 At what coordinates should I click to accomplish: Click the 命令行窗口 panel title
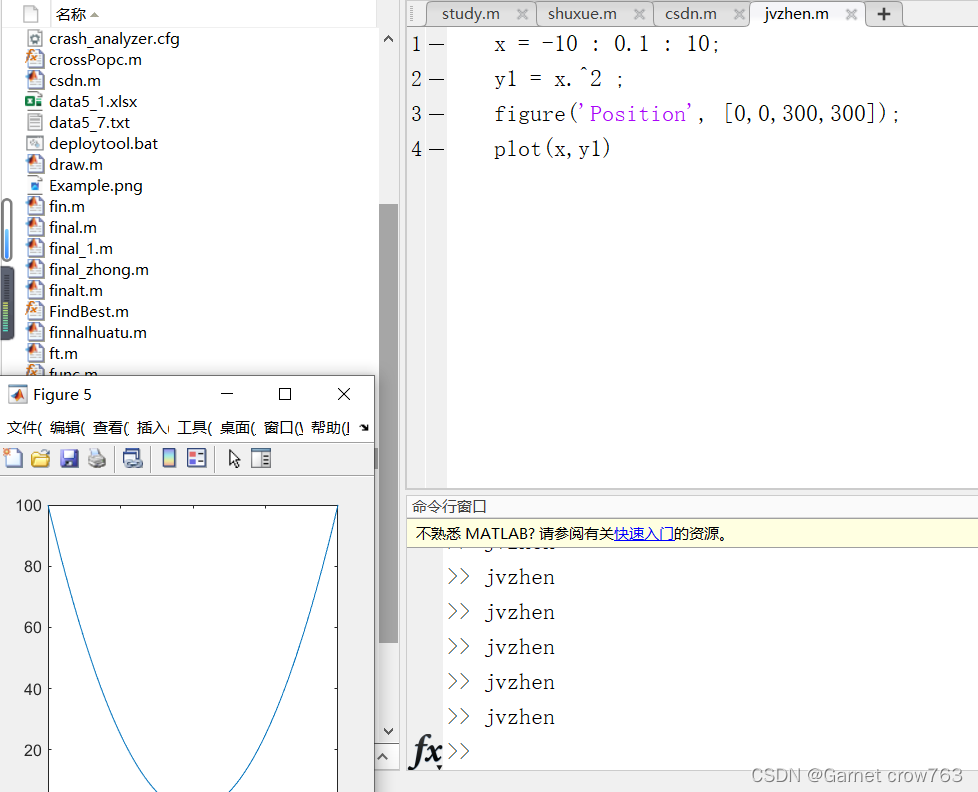tap(449, 506)
